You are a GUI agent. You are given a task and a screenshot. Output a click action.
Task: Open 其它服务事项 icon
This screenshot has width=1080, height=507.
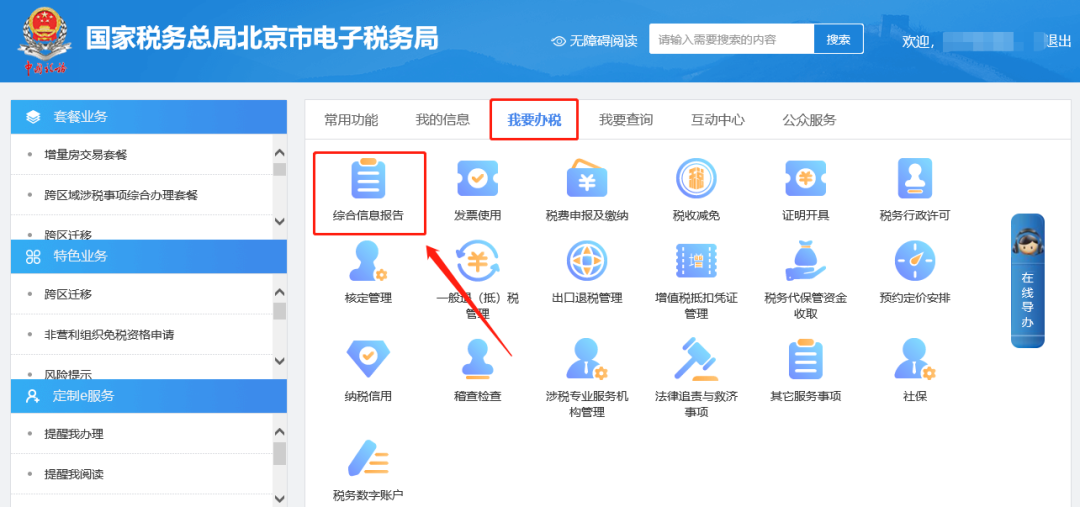[806, 359]
